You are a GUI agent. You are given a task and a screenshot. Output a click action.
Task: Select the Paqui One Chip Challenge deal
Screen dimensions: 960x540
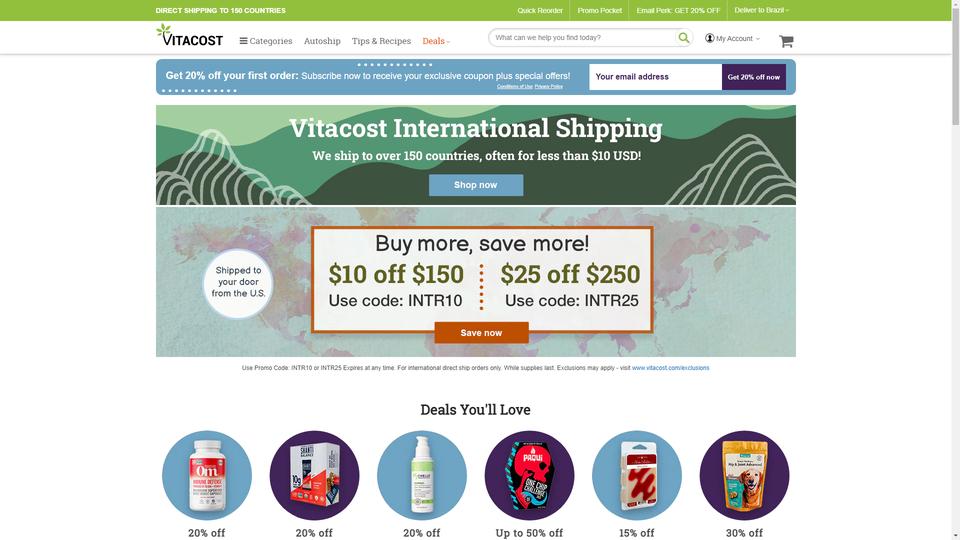pos(529,475)
